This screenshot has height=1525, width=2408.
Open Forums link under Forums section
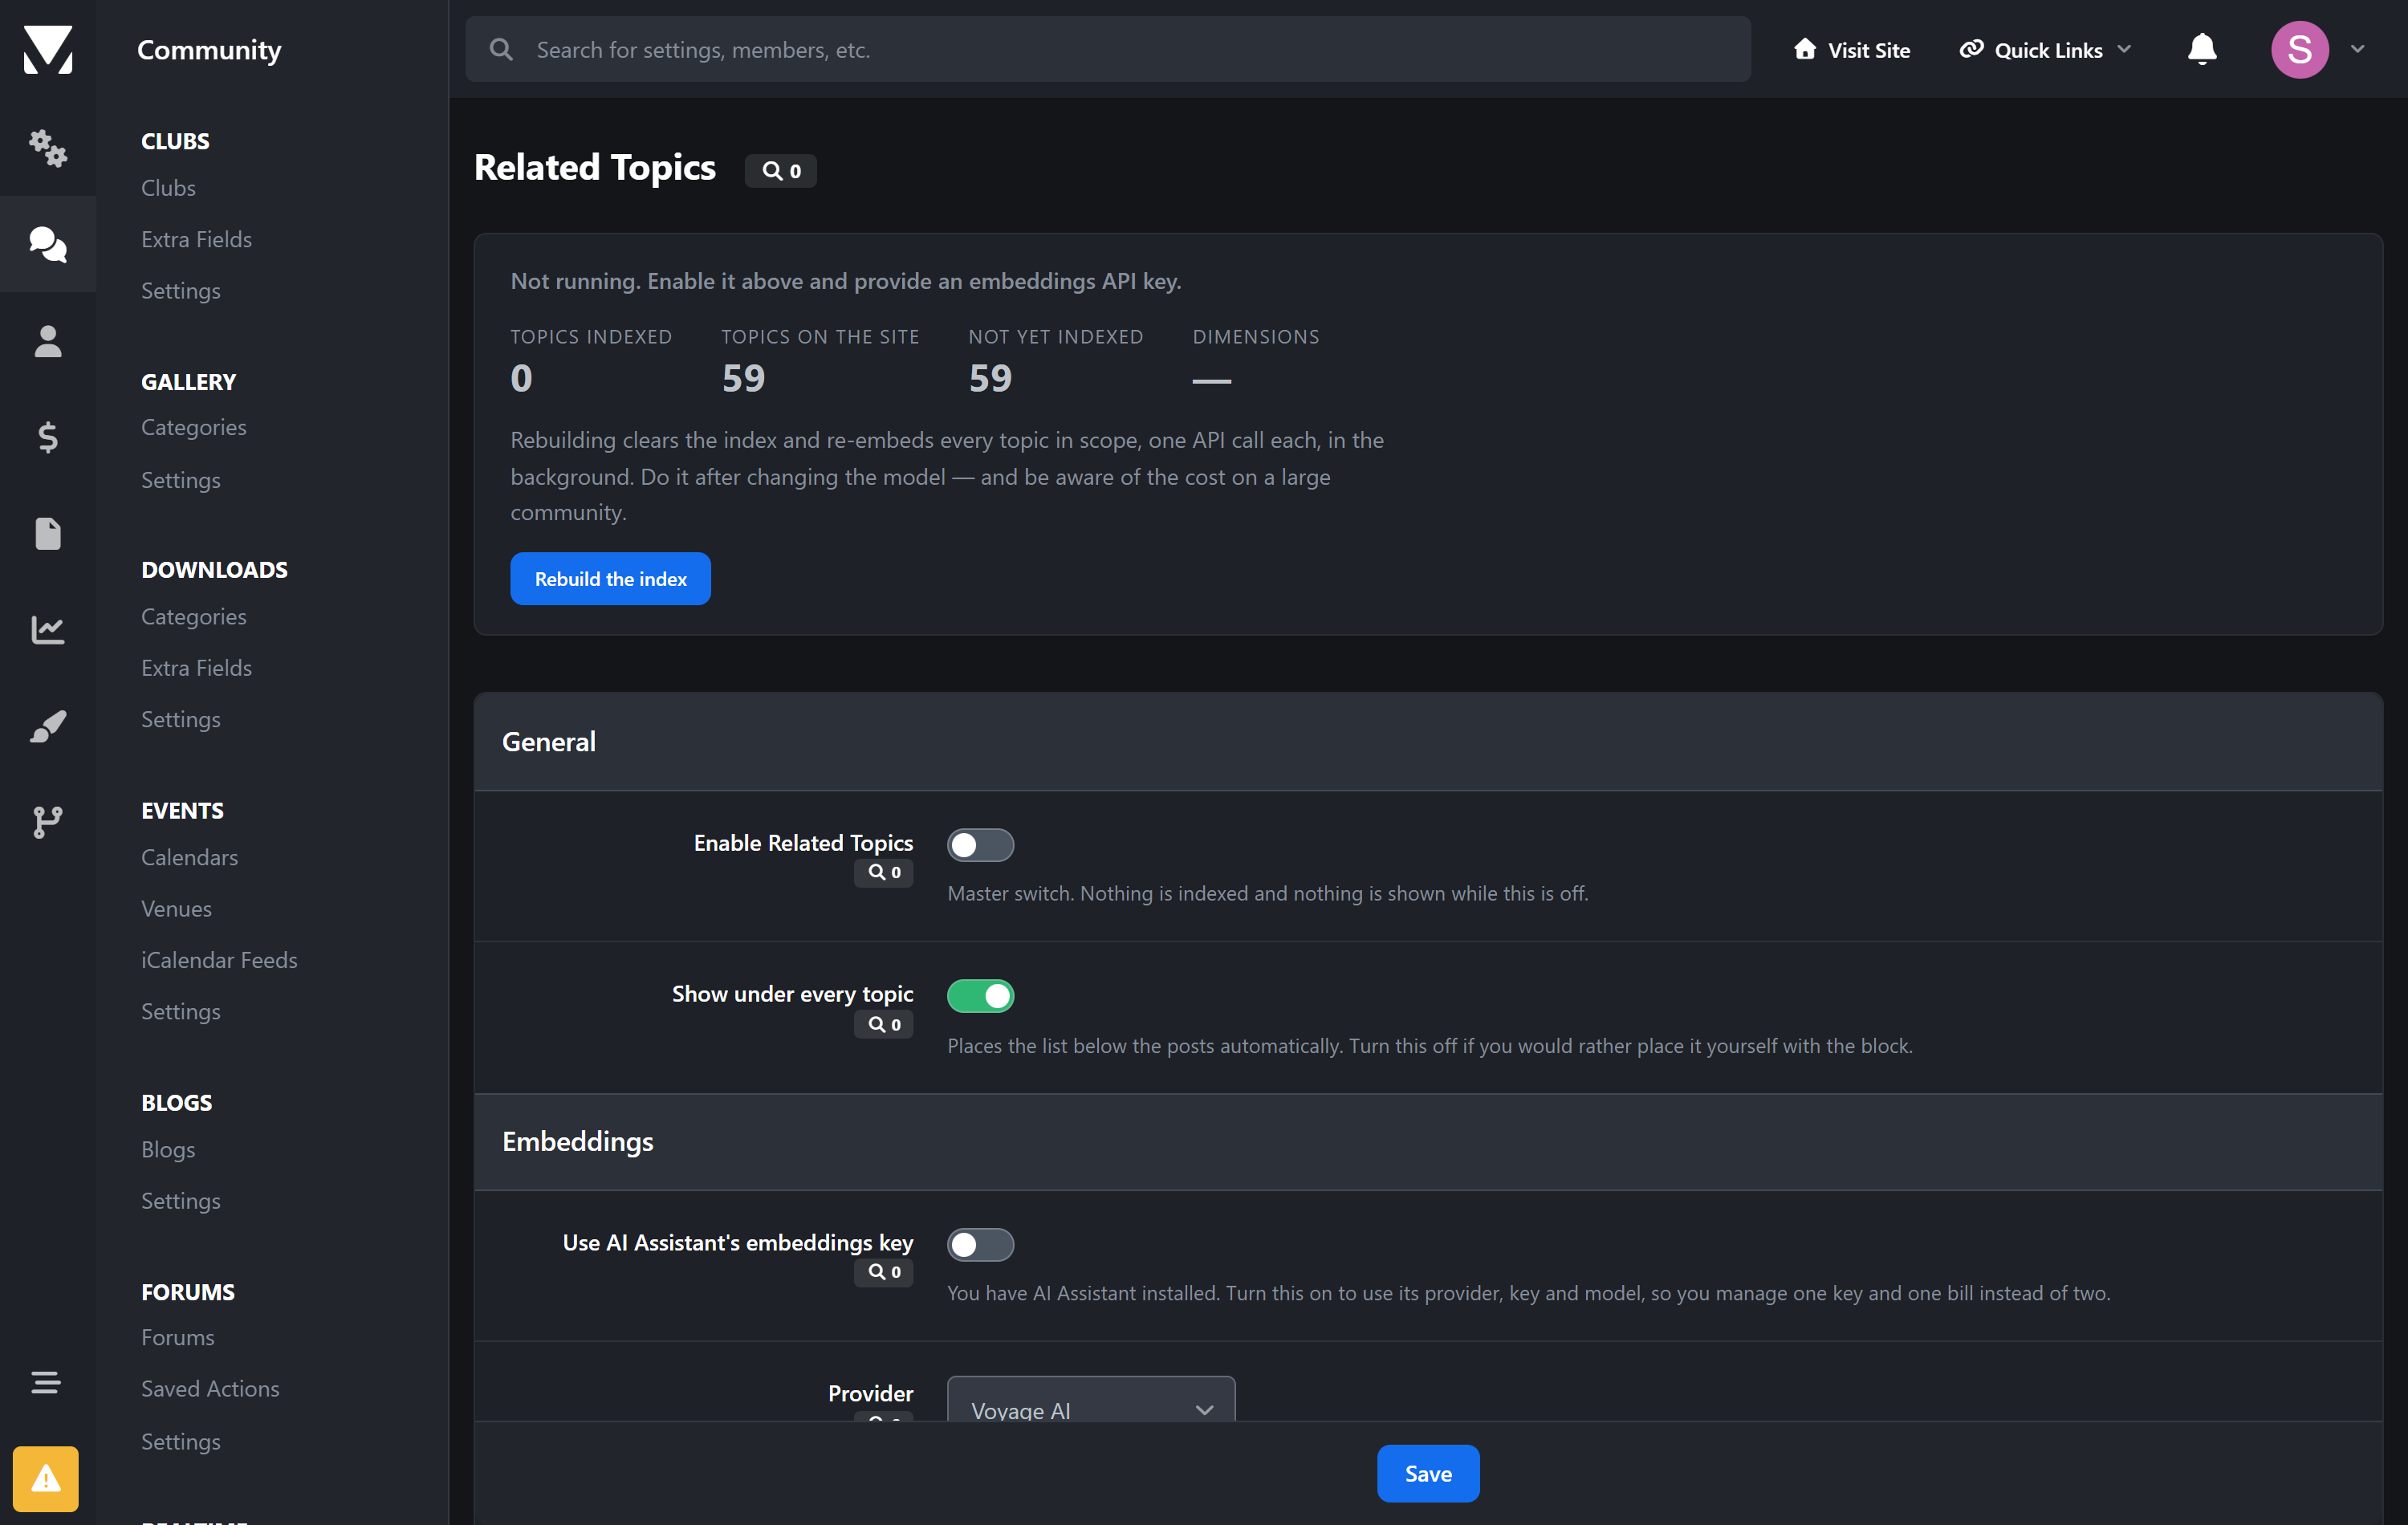pos(178,1338)
